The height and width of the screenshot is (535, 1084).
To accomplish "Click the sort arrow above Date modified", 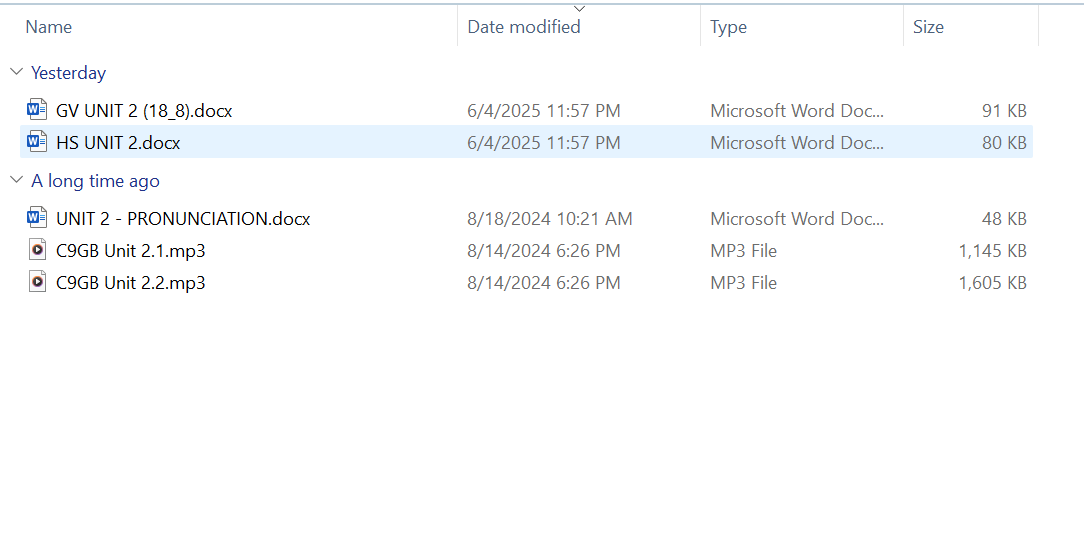I will point(579,8).
